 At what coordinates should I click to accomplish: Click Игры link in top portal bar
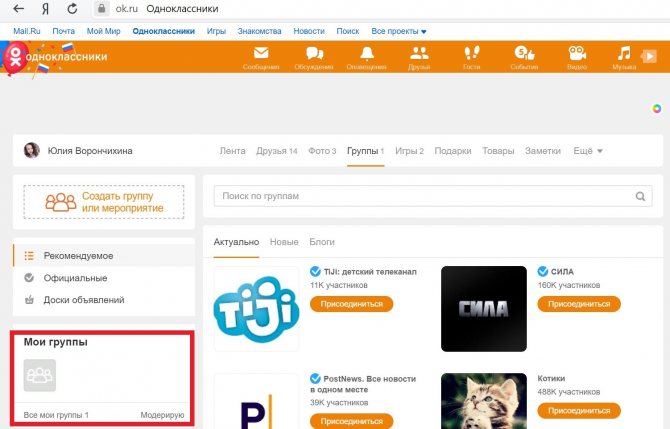[x=216, y=31]
